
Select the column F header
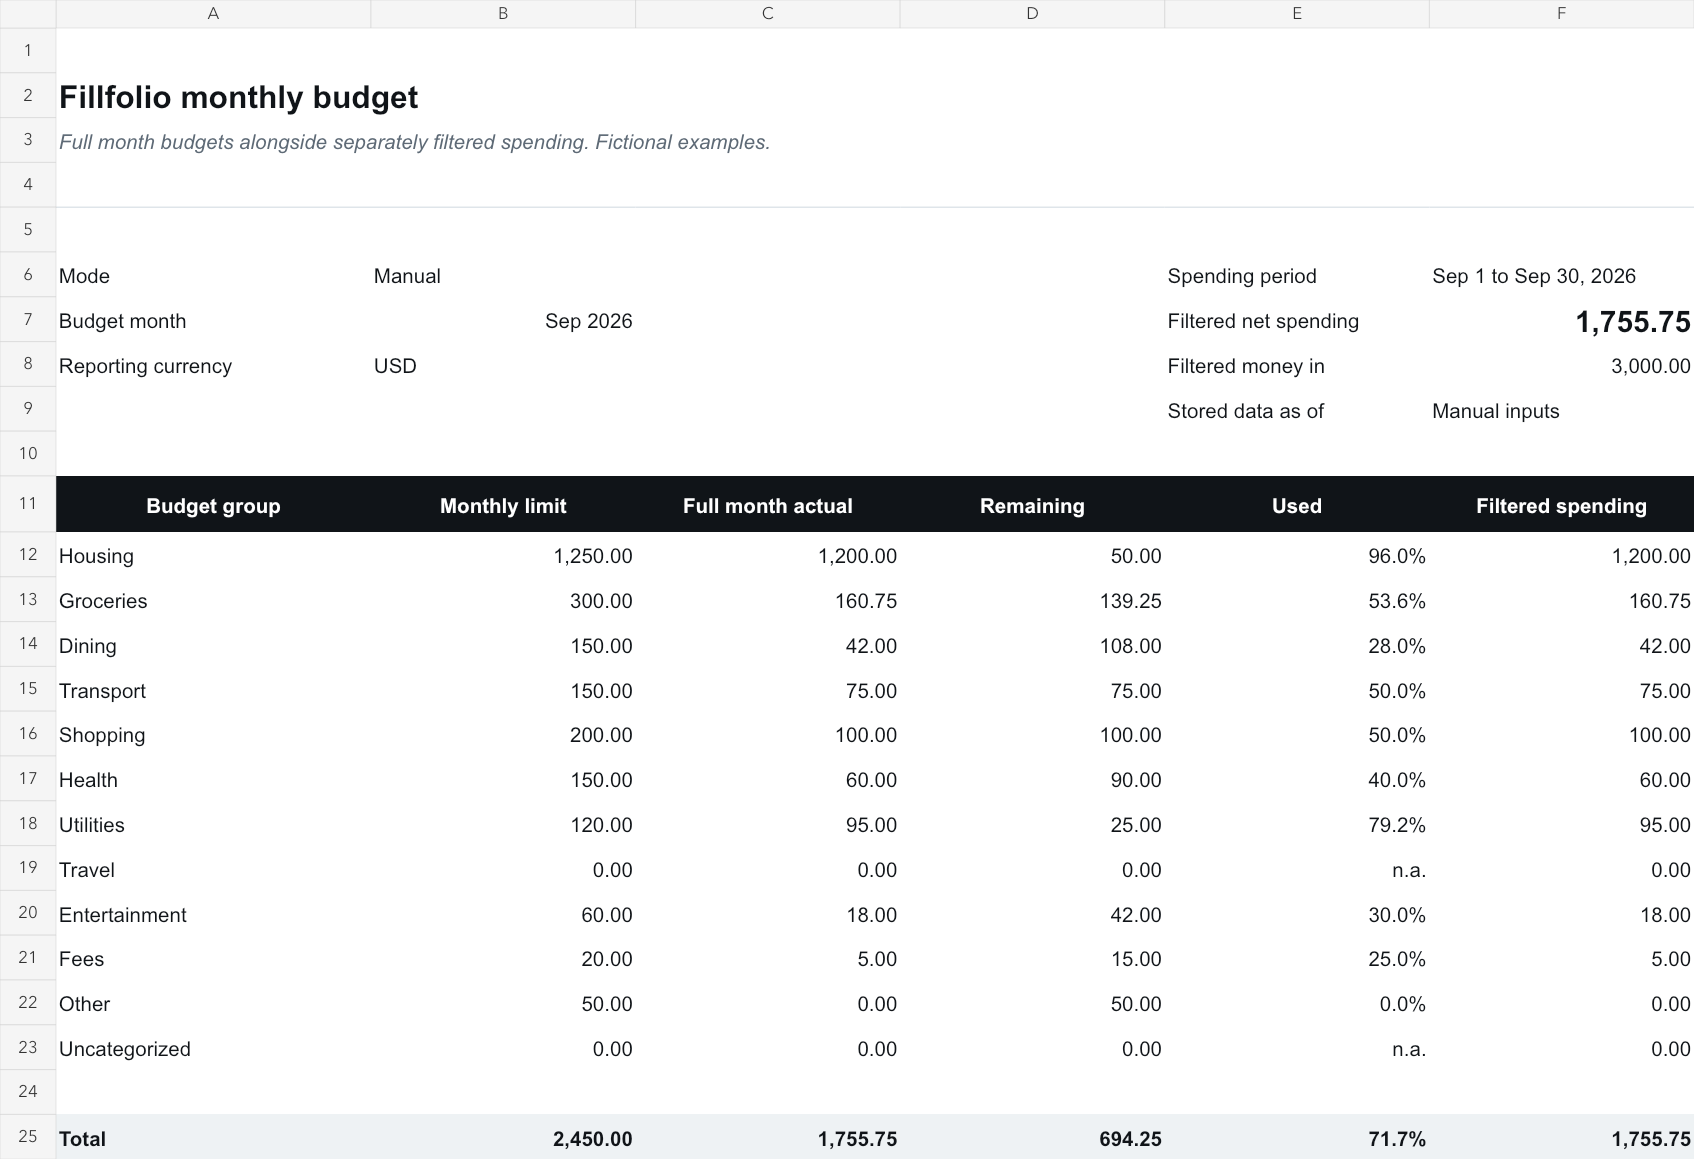(1561, 14)
